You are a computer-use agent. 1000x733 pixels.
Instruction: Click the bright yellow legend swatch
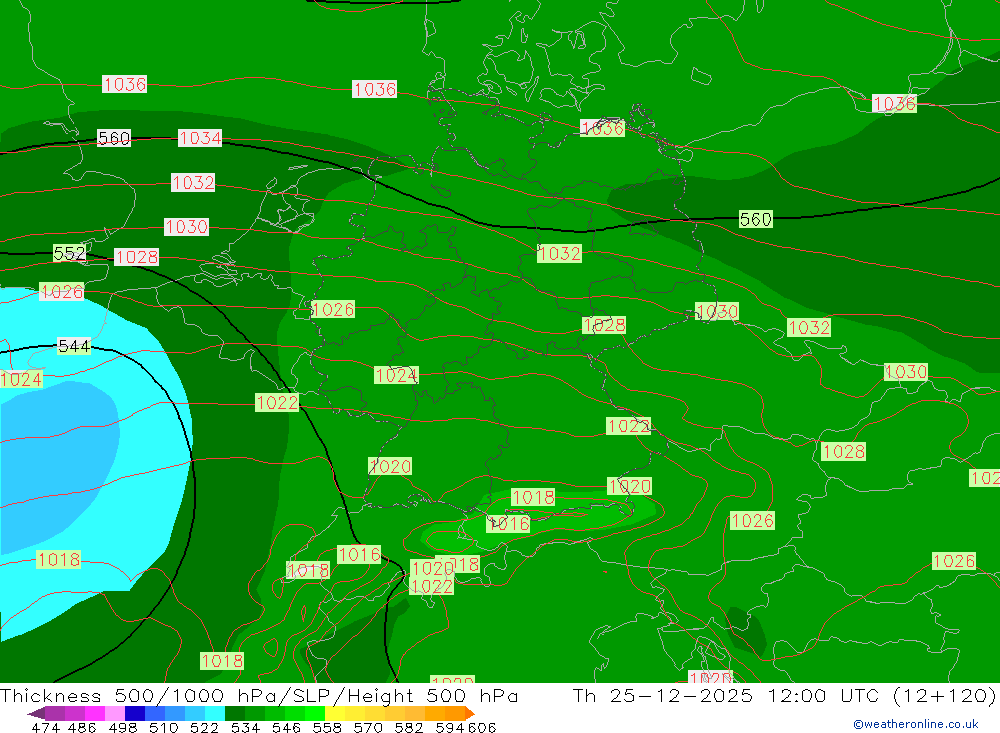click(x=335, y=713)
